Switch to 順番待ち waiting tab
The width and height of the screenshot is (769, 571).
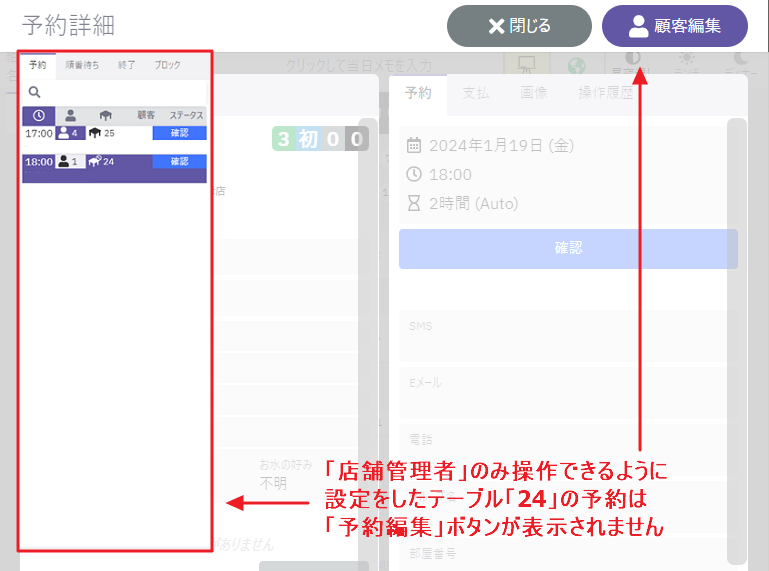82,65
